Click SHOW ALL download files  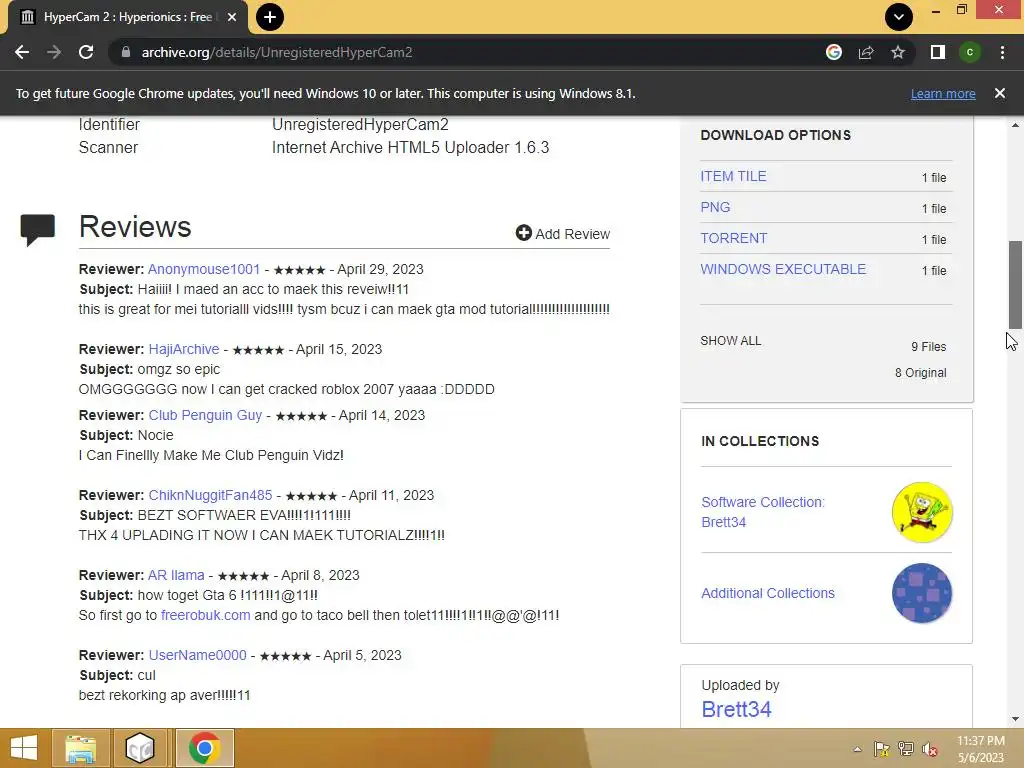click(730, 341)
